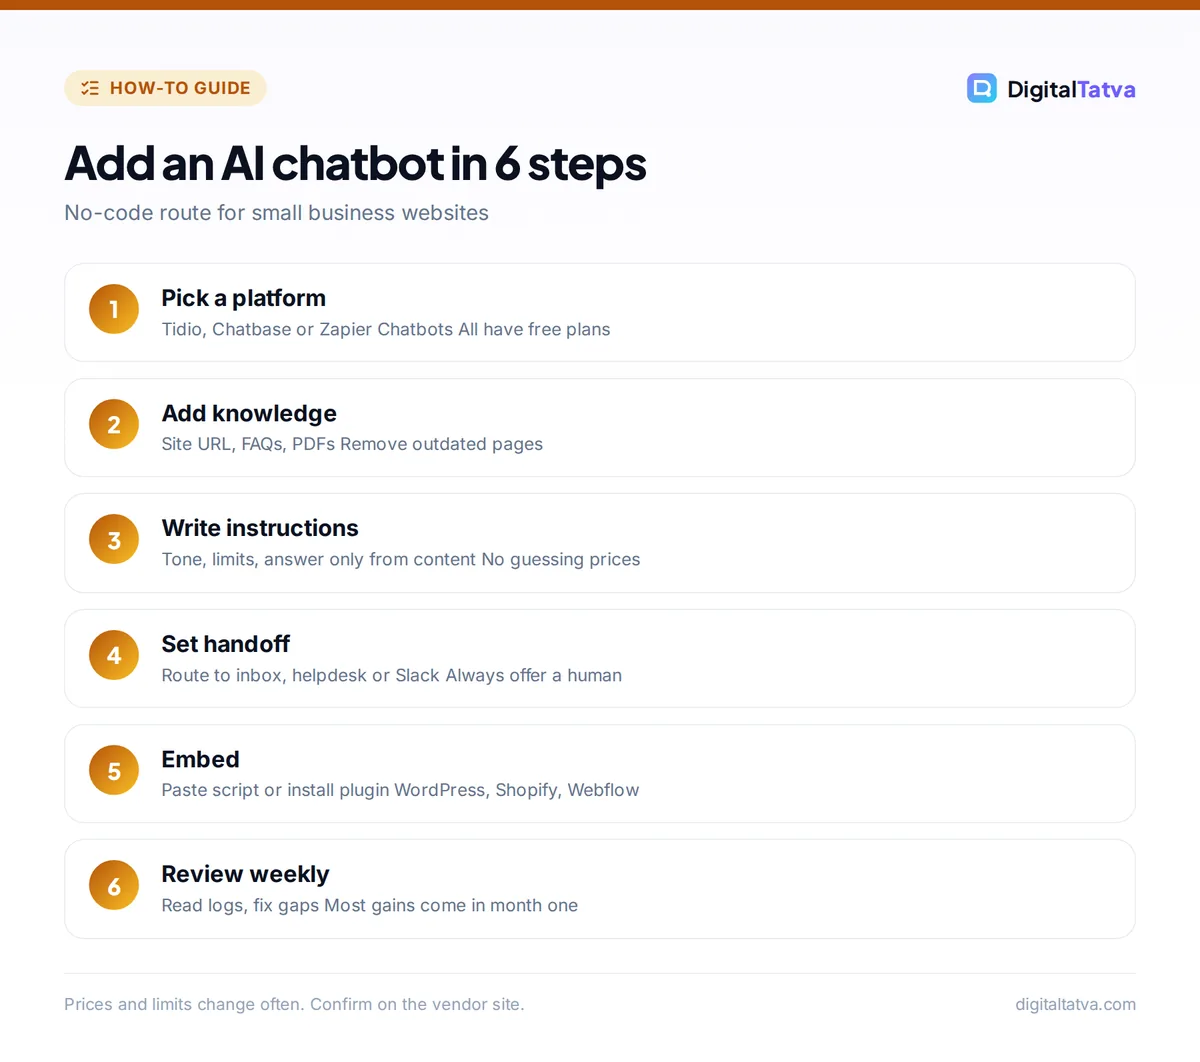The image size is (1200, 1062).
Task: Click the text "Read logs, fix gaps Most gains come in month one"
Action: tap(370, 905)
